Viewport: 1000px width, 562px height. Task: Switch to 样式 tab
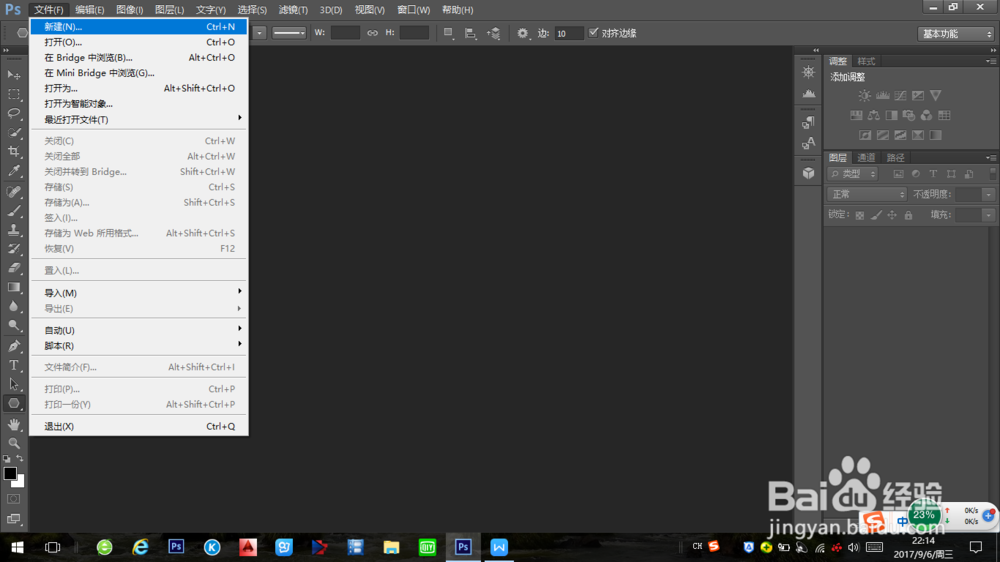tap(866, 61)
